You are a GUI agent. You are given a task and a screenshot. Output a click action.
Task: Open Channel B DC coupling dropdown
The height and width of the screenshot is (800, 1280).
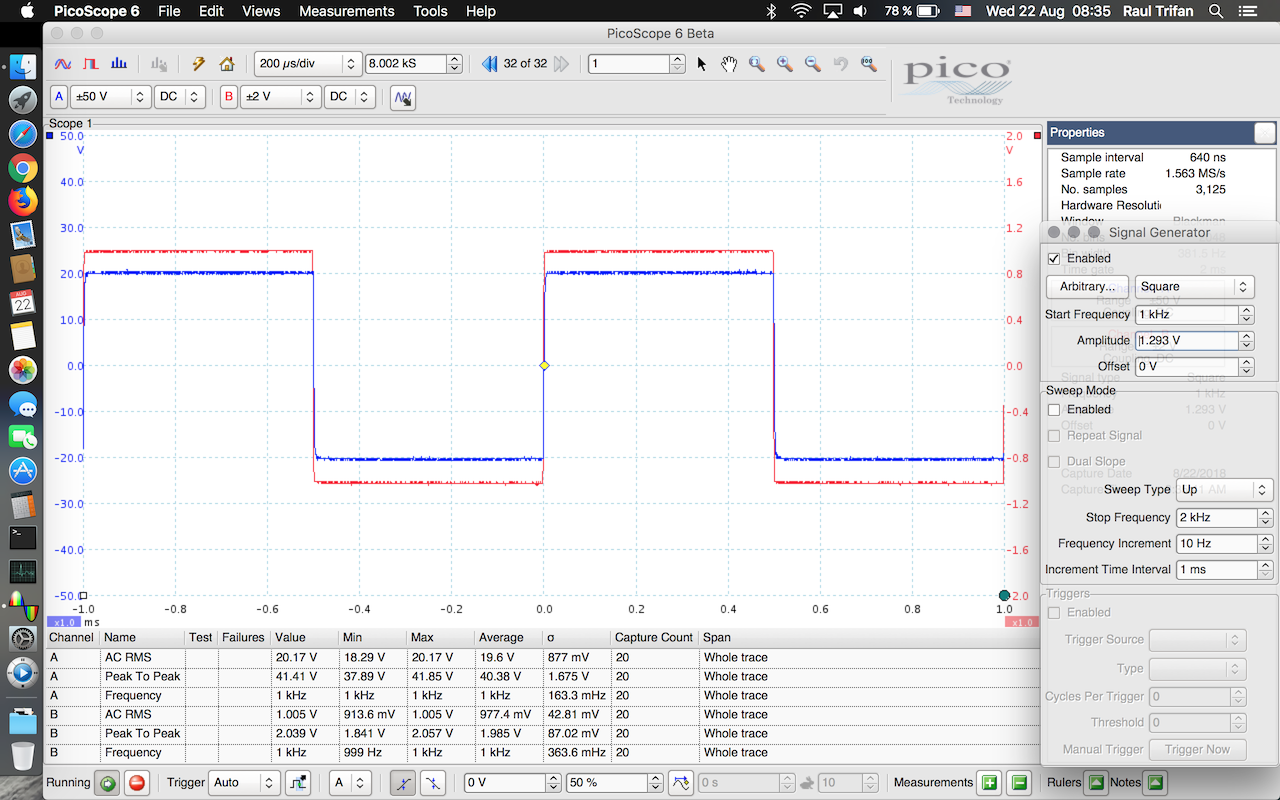click(x=350, y=97)
